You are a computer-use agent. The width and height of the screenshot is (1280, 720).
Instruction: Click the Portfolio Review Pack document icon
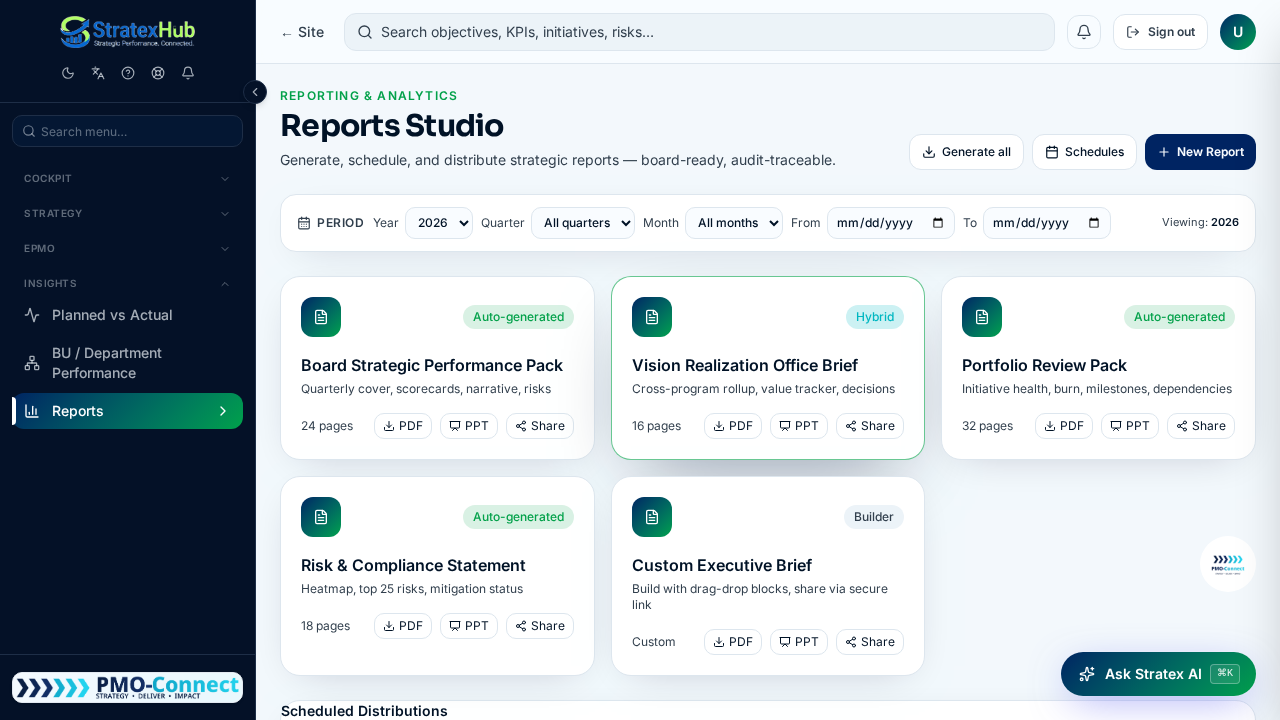982,317
